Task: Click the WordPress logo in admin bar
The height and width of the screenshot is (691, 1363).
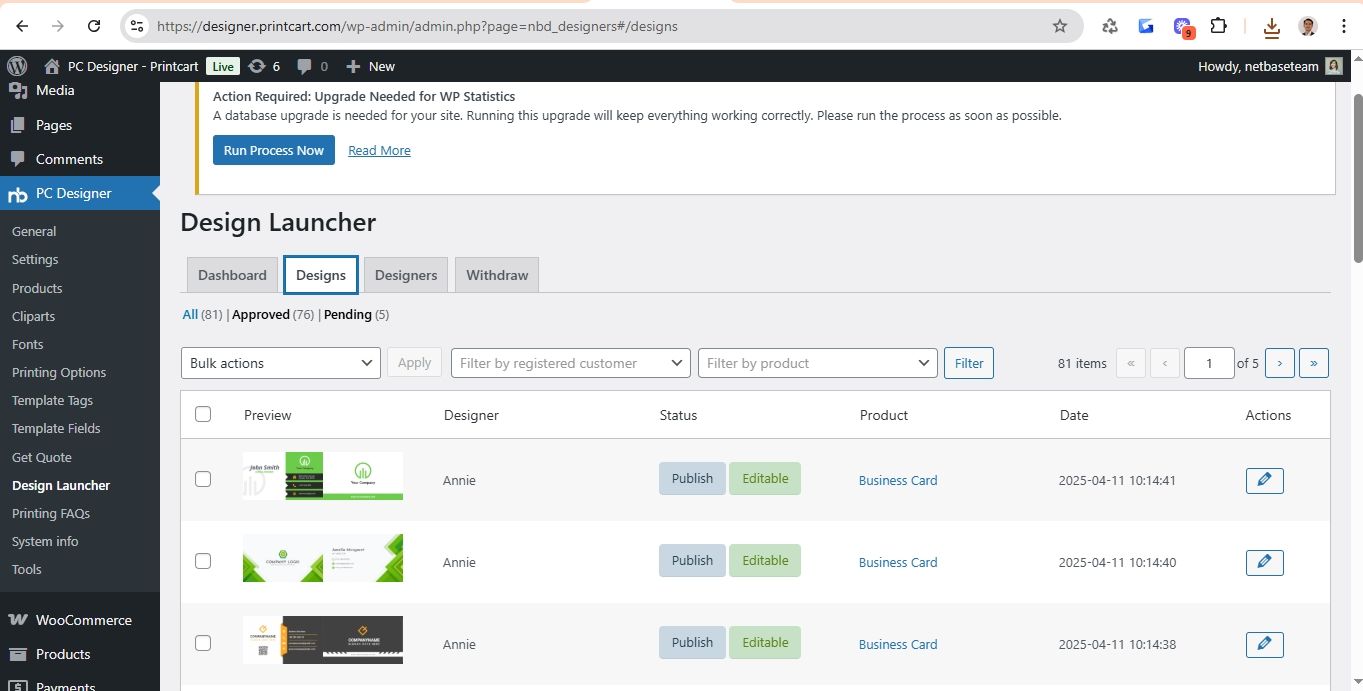Action: pyautogui.click(x=17, y=66)
